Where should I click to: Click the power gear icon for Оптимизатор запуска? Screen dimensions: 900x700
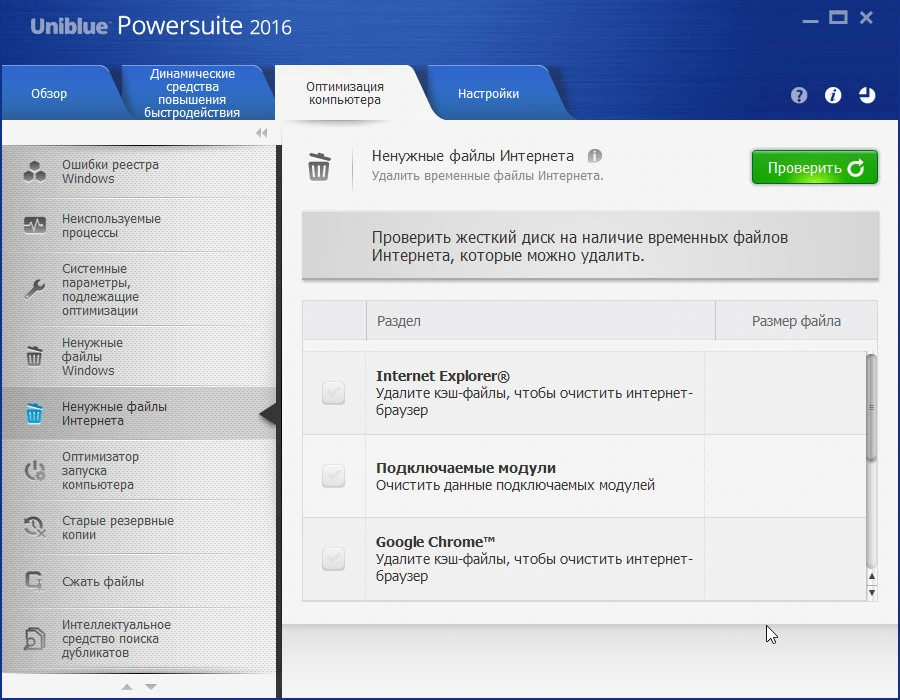pyautogui.click(x=35, y=470)
